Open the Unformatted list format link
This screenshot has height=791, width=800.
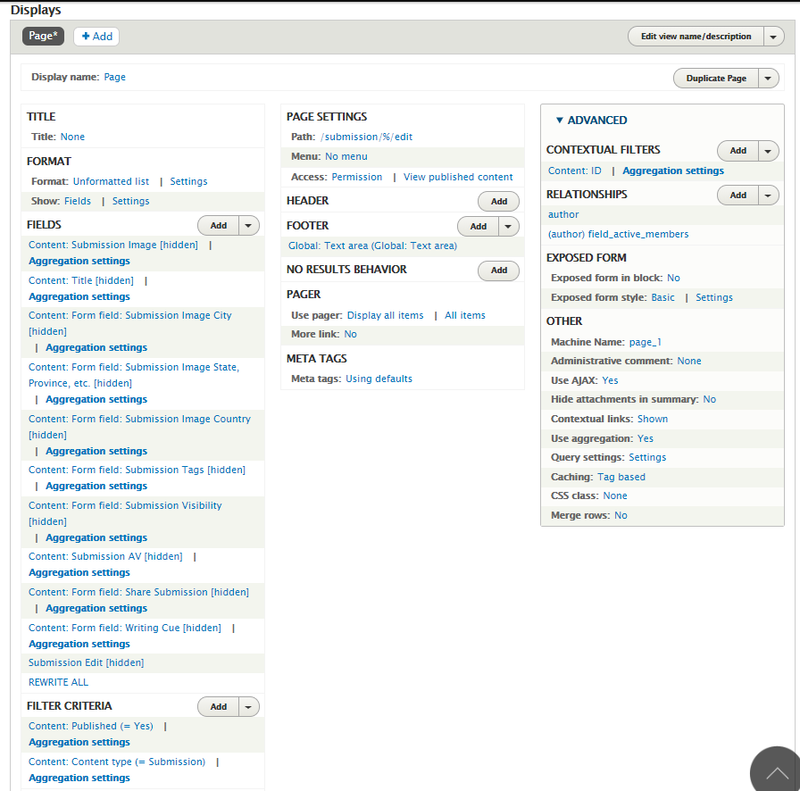111,182
